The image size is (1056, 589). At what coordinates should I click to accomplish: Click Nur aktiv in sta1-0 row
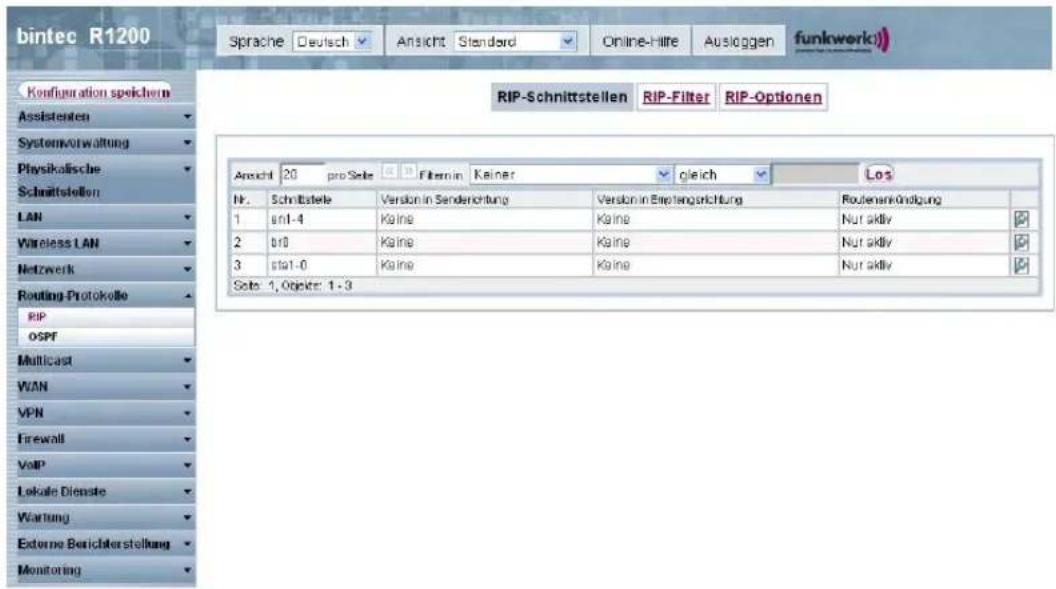tap(867, 265)
